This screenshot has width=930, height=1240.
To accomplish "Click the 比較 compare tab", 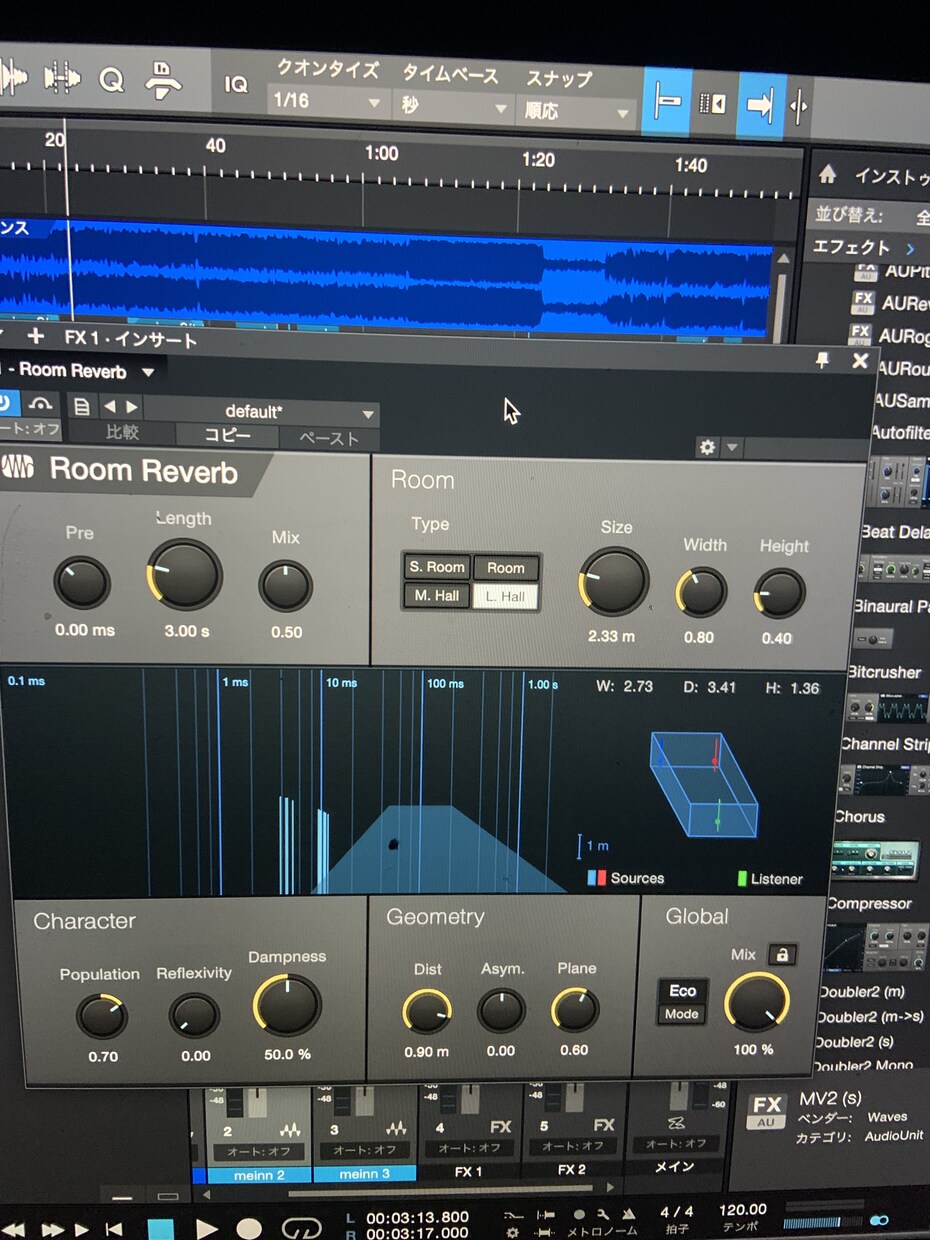I will point(122,433).
